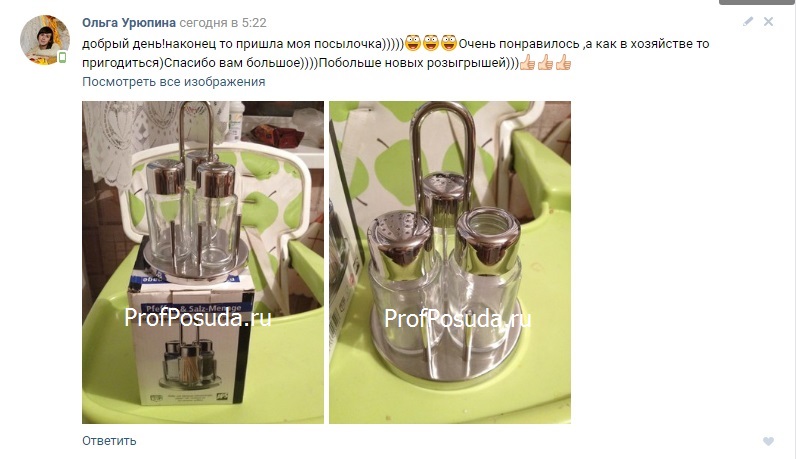Click the ProfPosuda.ru watermark on the left photo
The image size is (796, 459).
[x=198, y=318]
